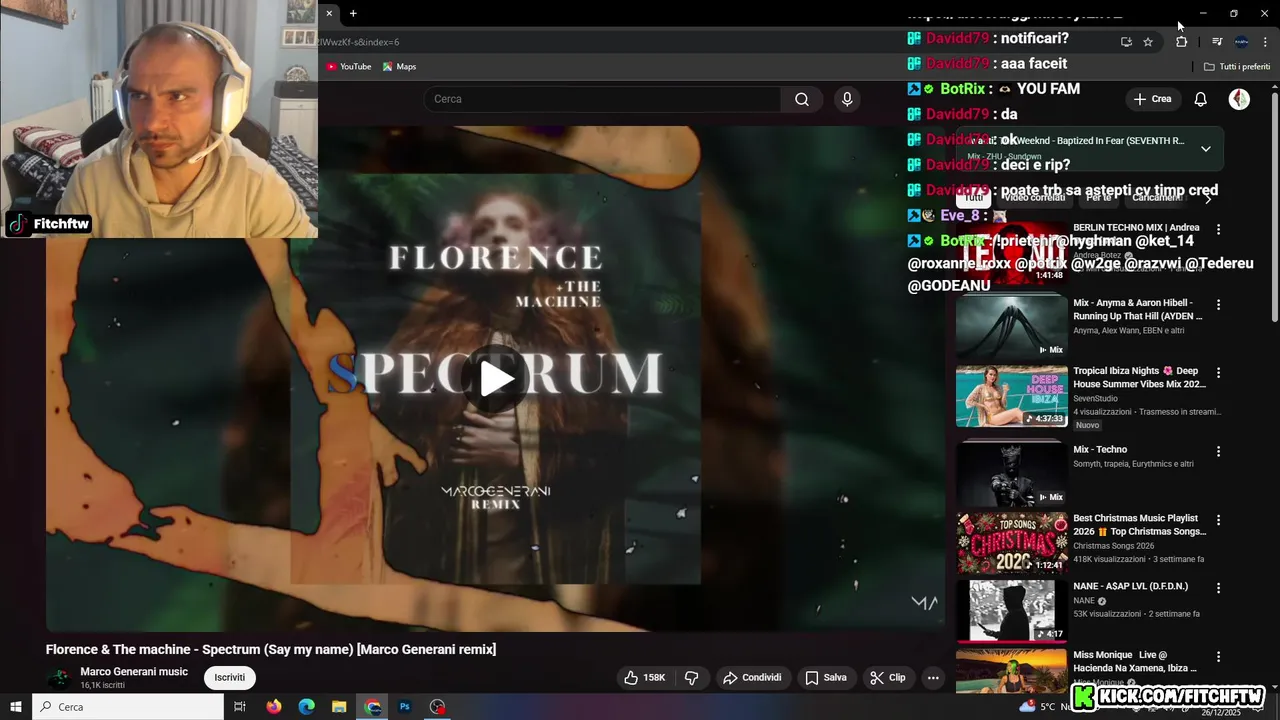The height and width of the screenshot is (720, 1280).
Task: Click the page vertical scrollbar
Action: click(x=1275, y=207)
